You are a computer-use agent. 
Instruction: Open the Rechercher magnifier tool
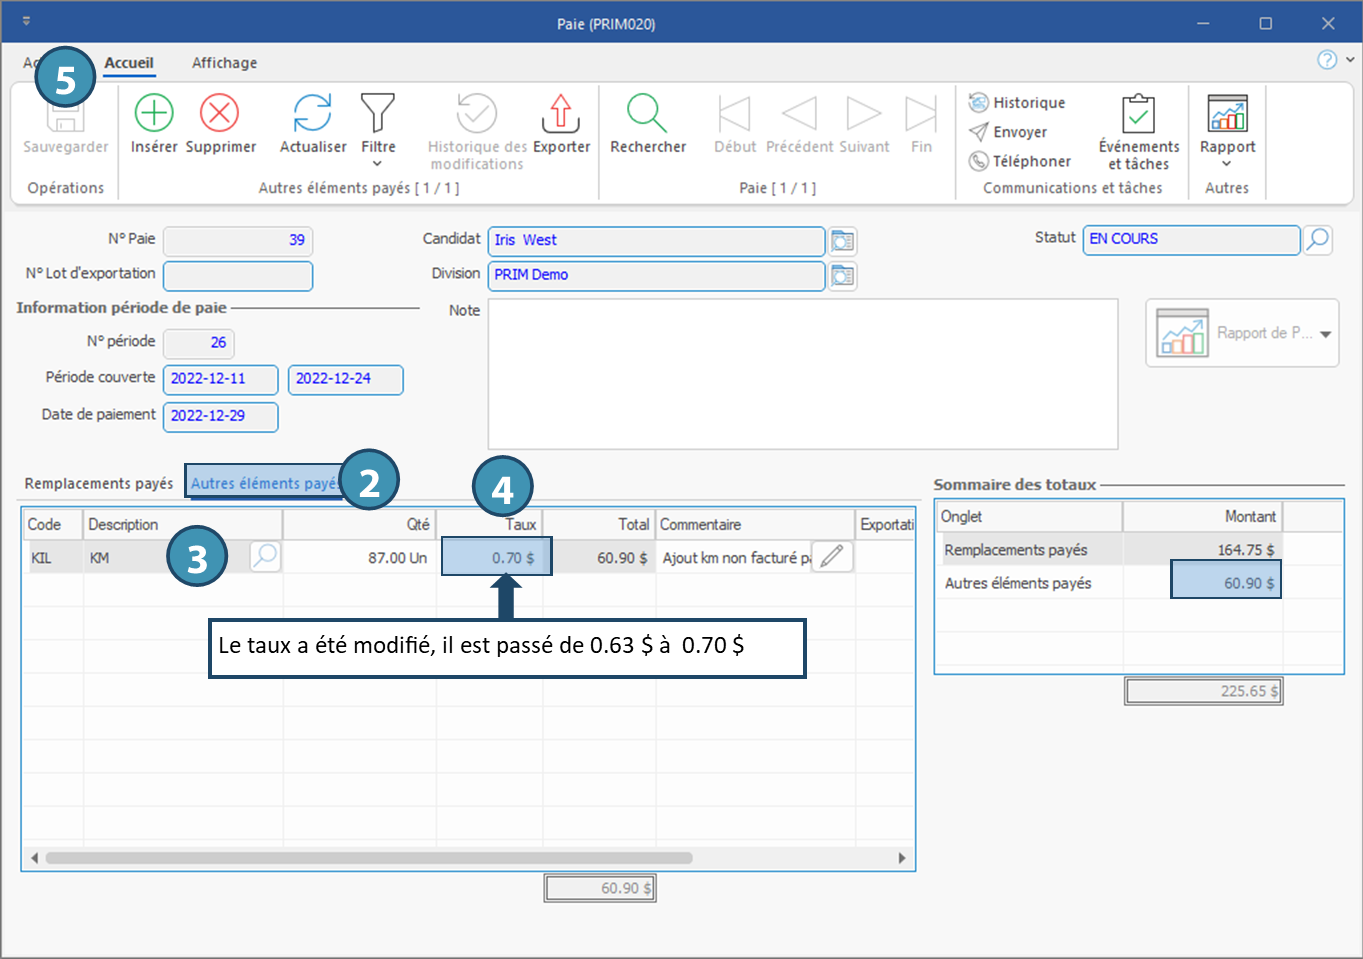point(647,114)
